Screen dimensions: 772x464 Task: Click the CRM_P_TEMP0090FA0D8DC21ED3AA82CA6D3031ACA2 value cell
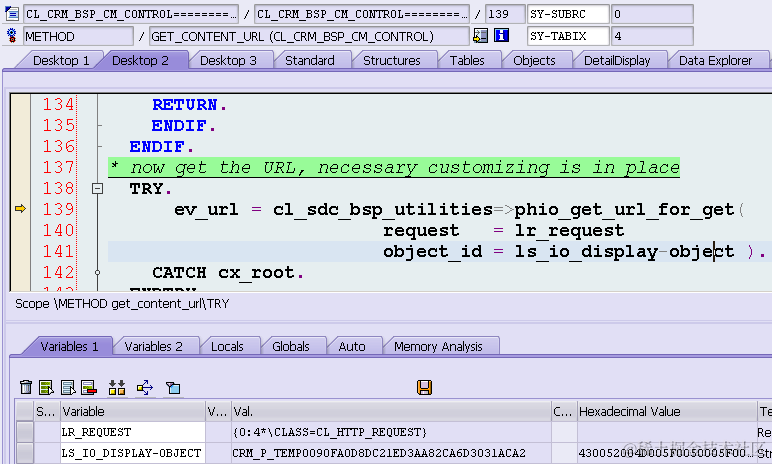391,453
